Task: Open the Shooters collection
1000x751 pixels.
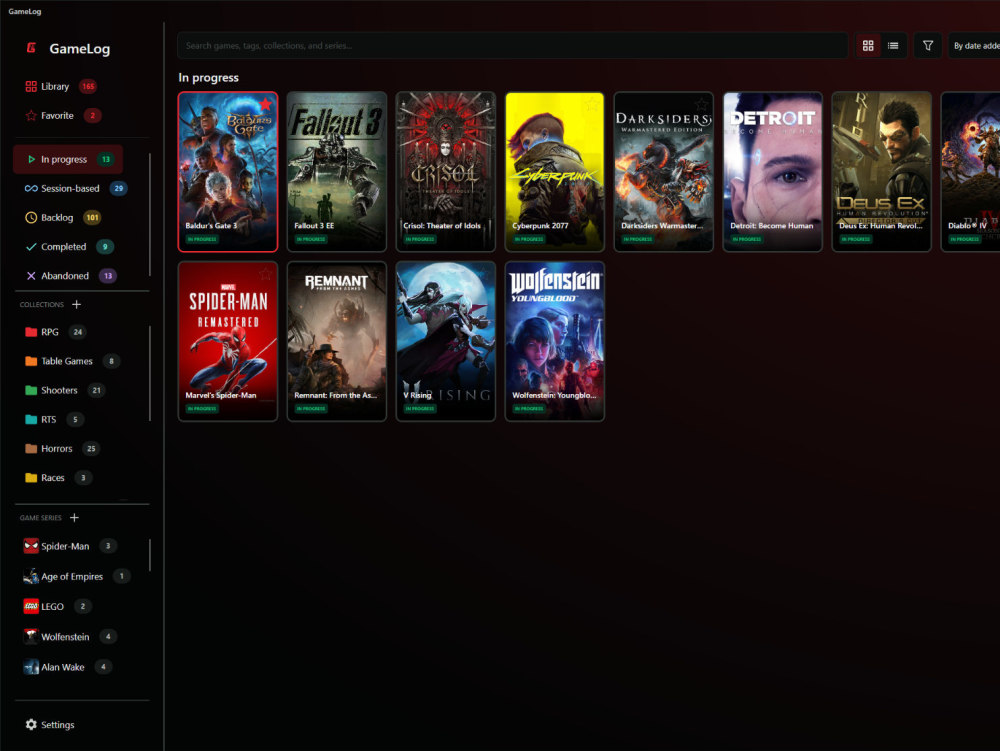Action: (64, 390)
